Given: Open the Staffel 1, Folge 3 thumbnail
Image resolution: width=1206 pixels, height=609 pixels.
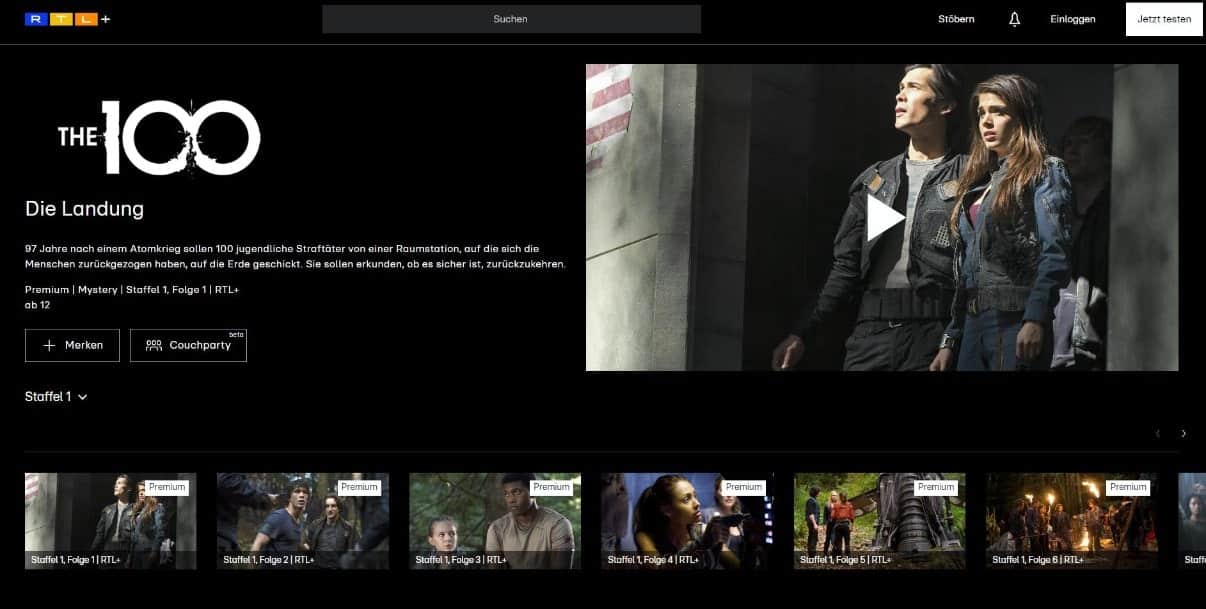Looking at the screenshot, I should click(x=495, y=521).
